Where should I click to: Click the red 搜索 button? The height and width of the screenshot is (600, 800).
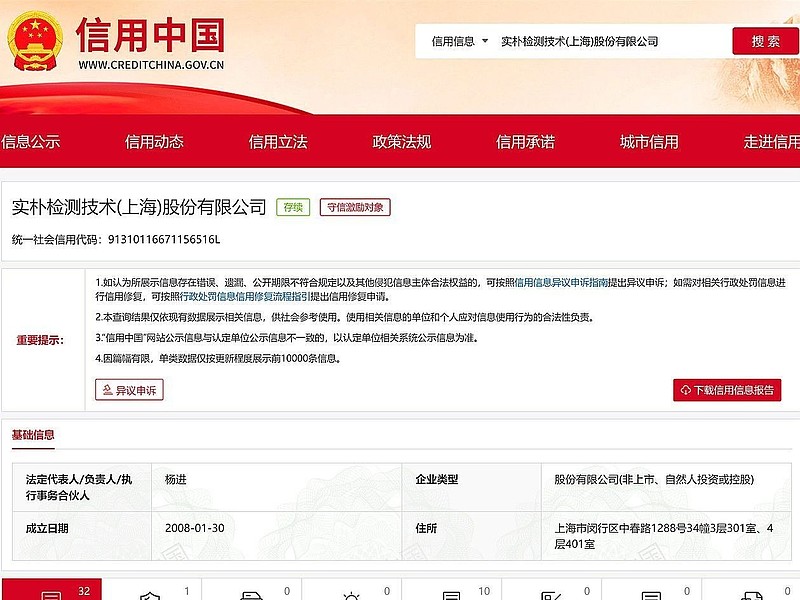click(x=765, y=41)
